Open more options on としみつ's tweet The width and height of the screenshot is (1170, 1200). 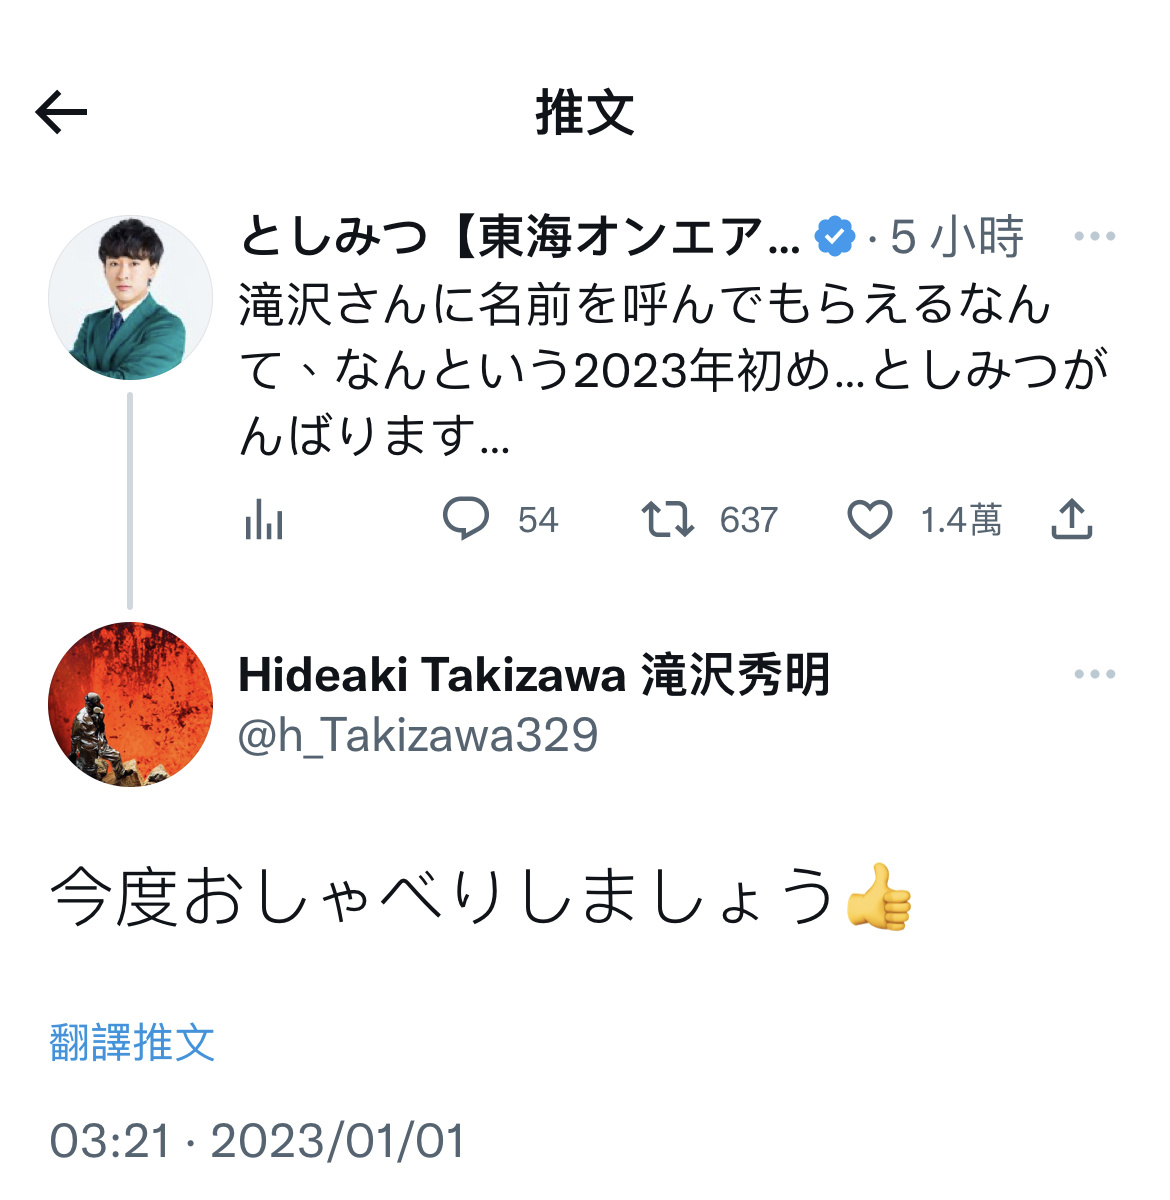pos(1094,237)
